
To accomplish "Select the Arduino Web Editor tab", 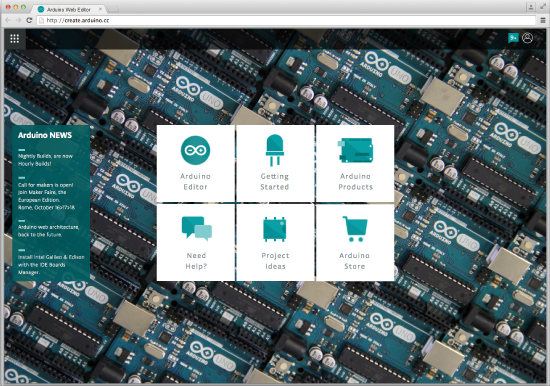I will click(x=68, y=9).
